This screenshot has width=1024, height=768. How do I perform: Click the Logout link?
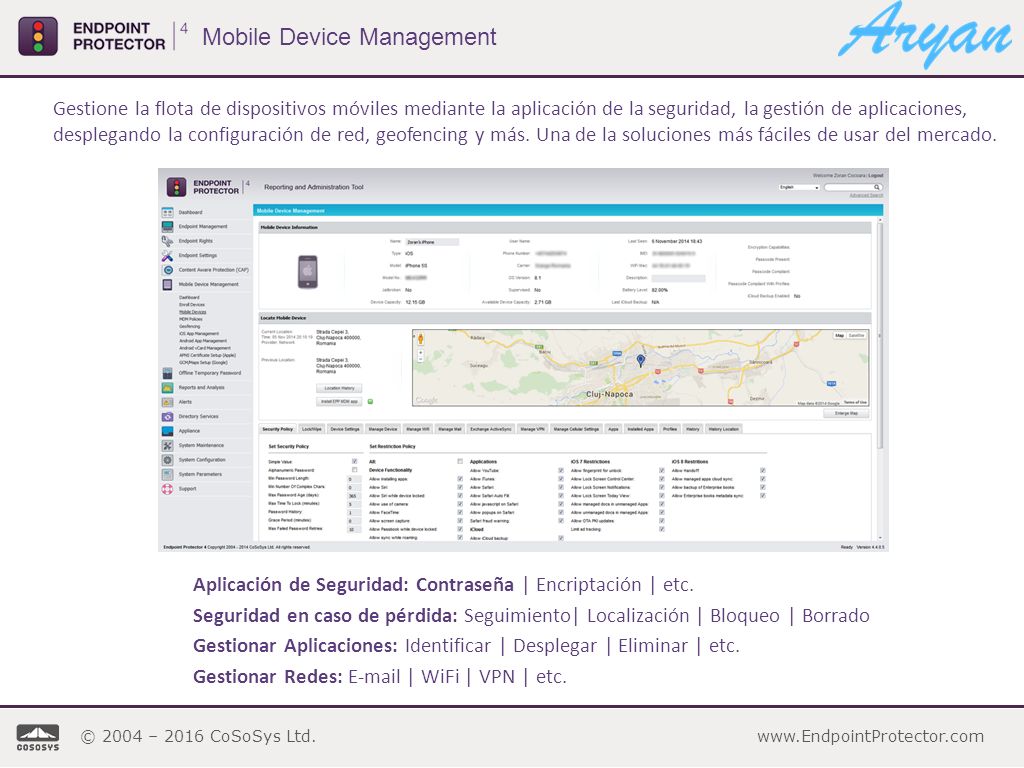pyautogui.click(x=876, y=176)
